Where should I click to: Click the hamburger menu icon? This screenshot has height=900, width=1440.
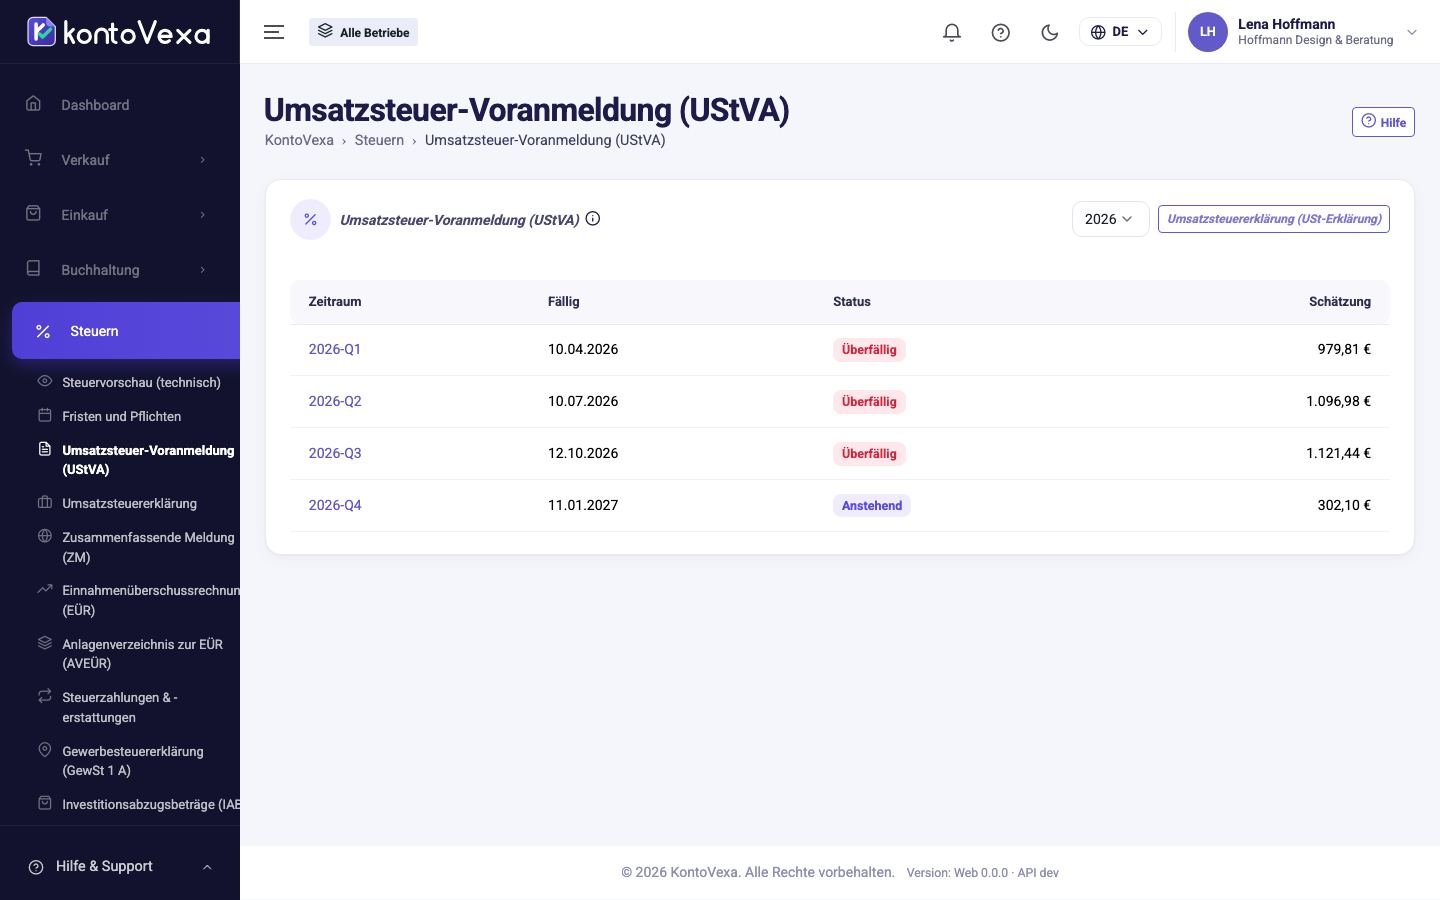(x=274, y=32)
